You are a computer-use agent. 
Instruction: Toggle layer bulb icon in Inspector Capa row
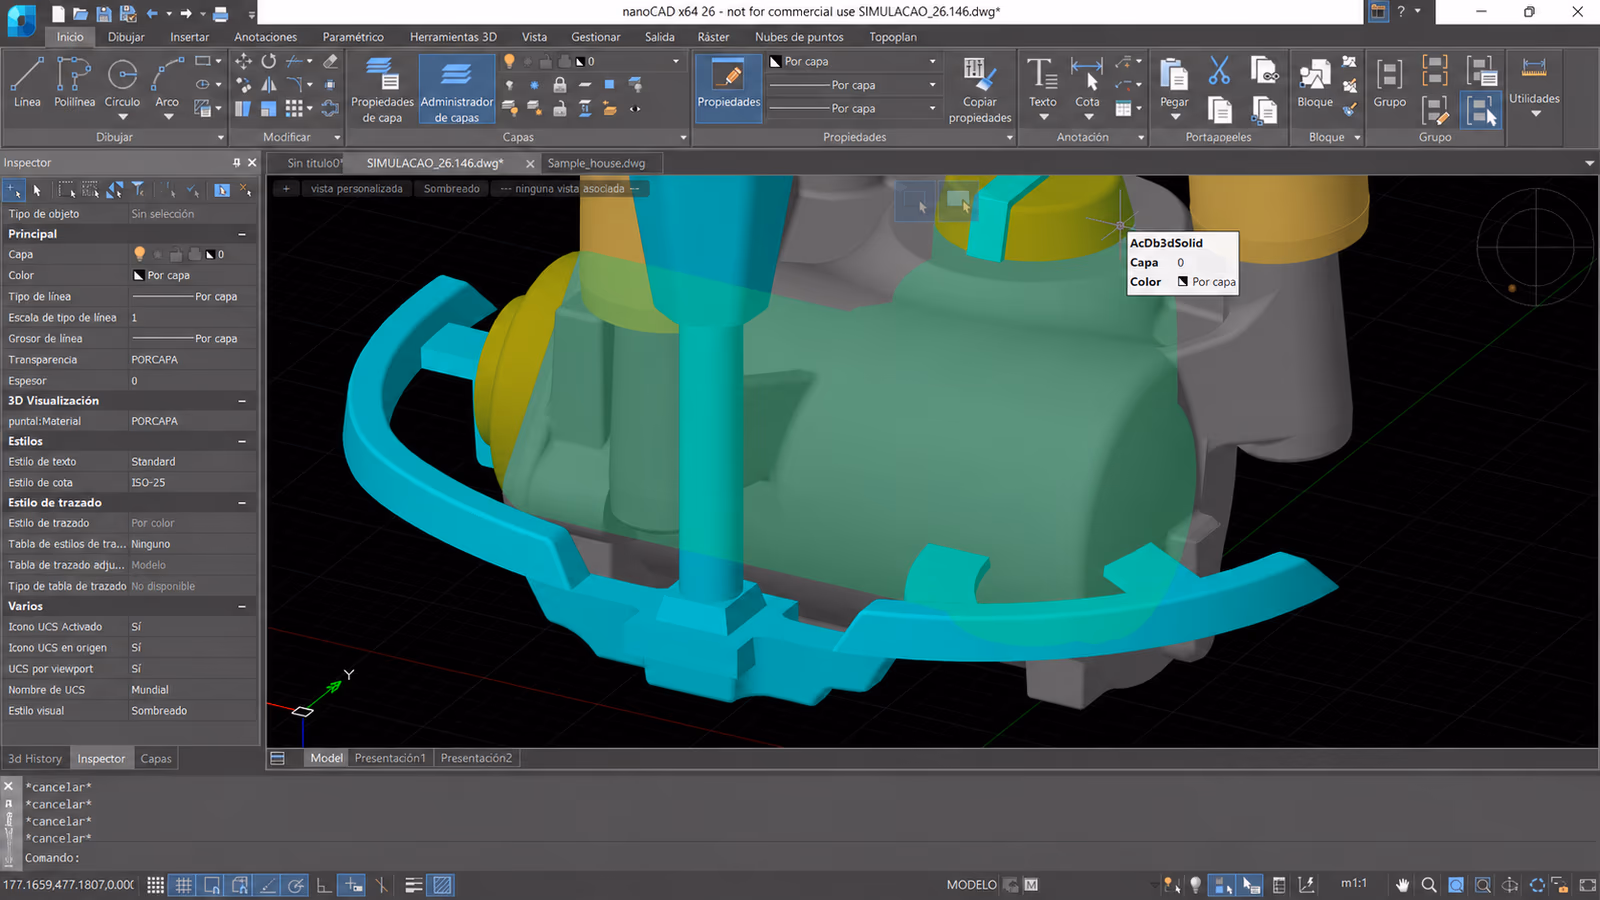[x=140, y=254]
